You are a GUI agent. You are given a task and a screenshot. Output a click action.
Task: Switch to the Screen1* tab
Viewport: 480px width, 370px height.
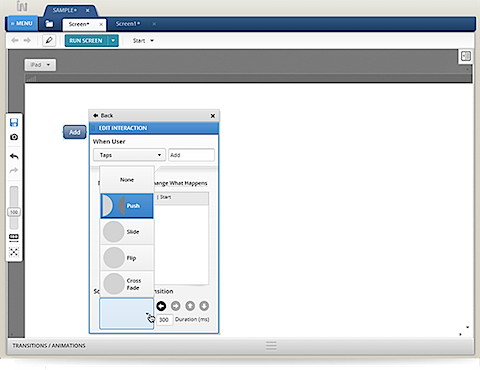[128, 24]
